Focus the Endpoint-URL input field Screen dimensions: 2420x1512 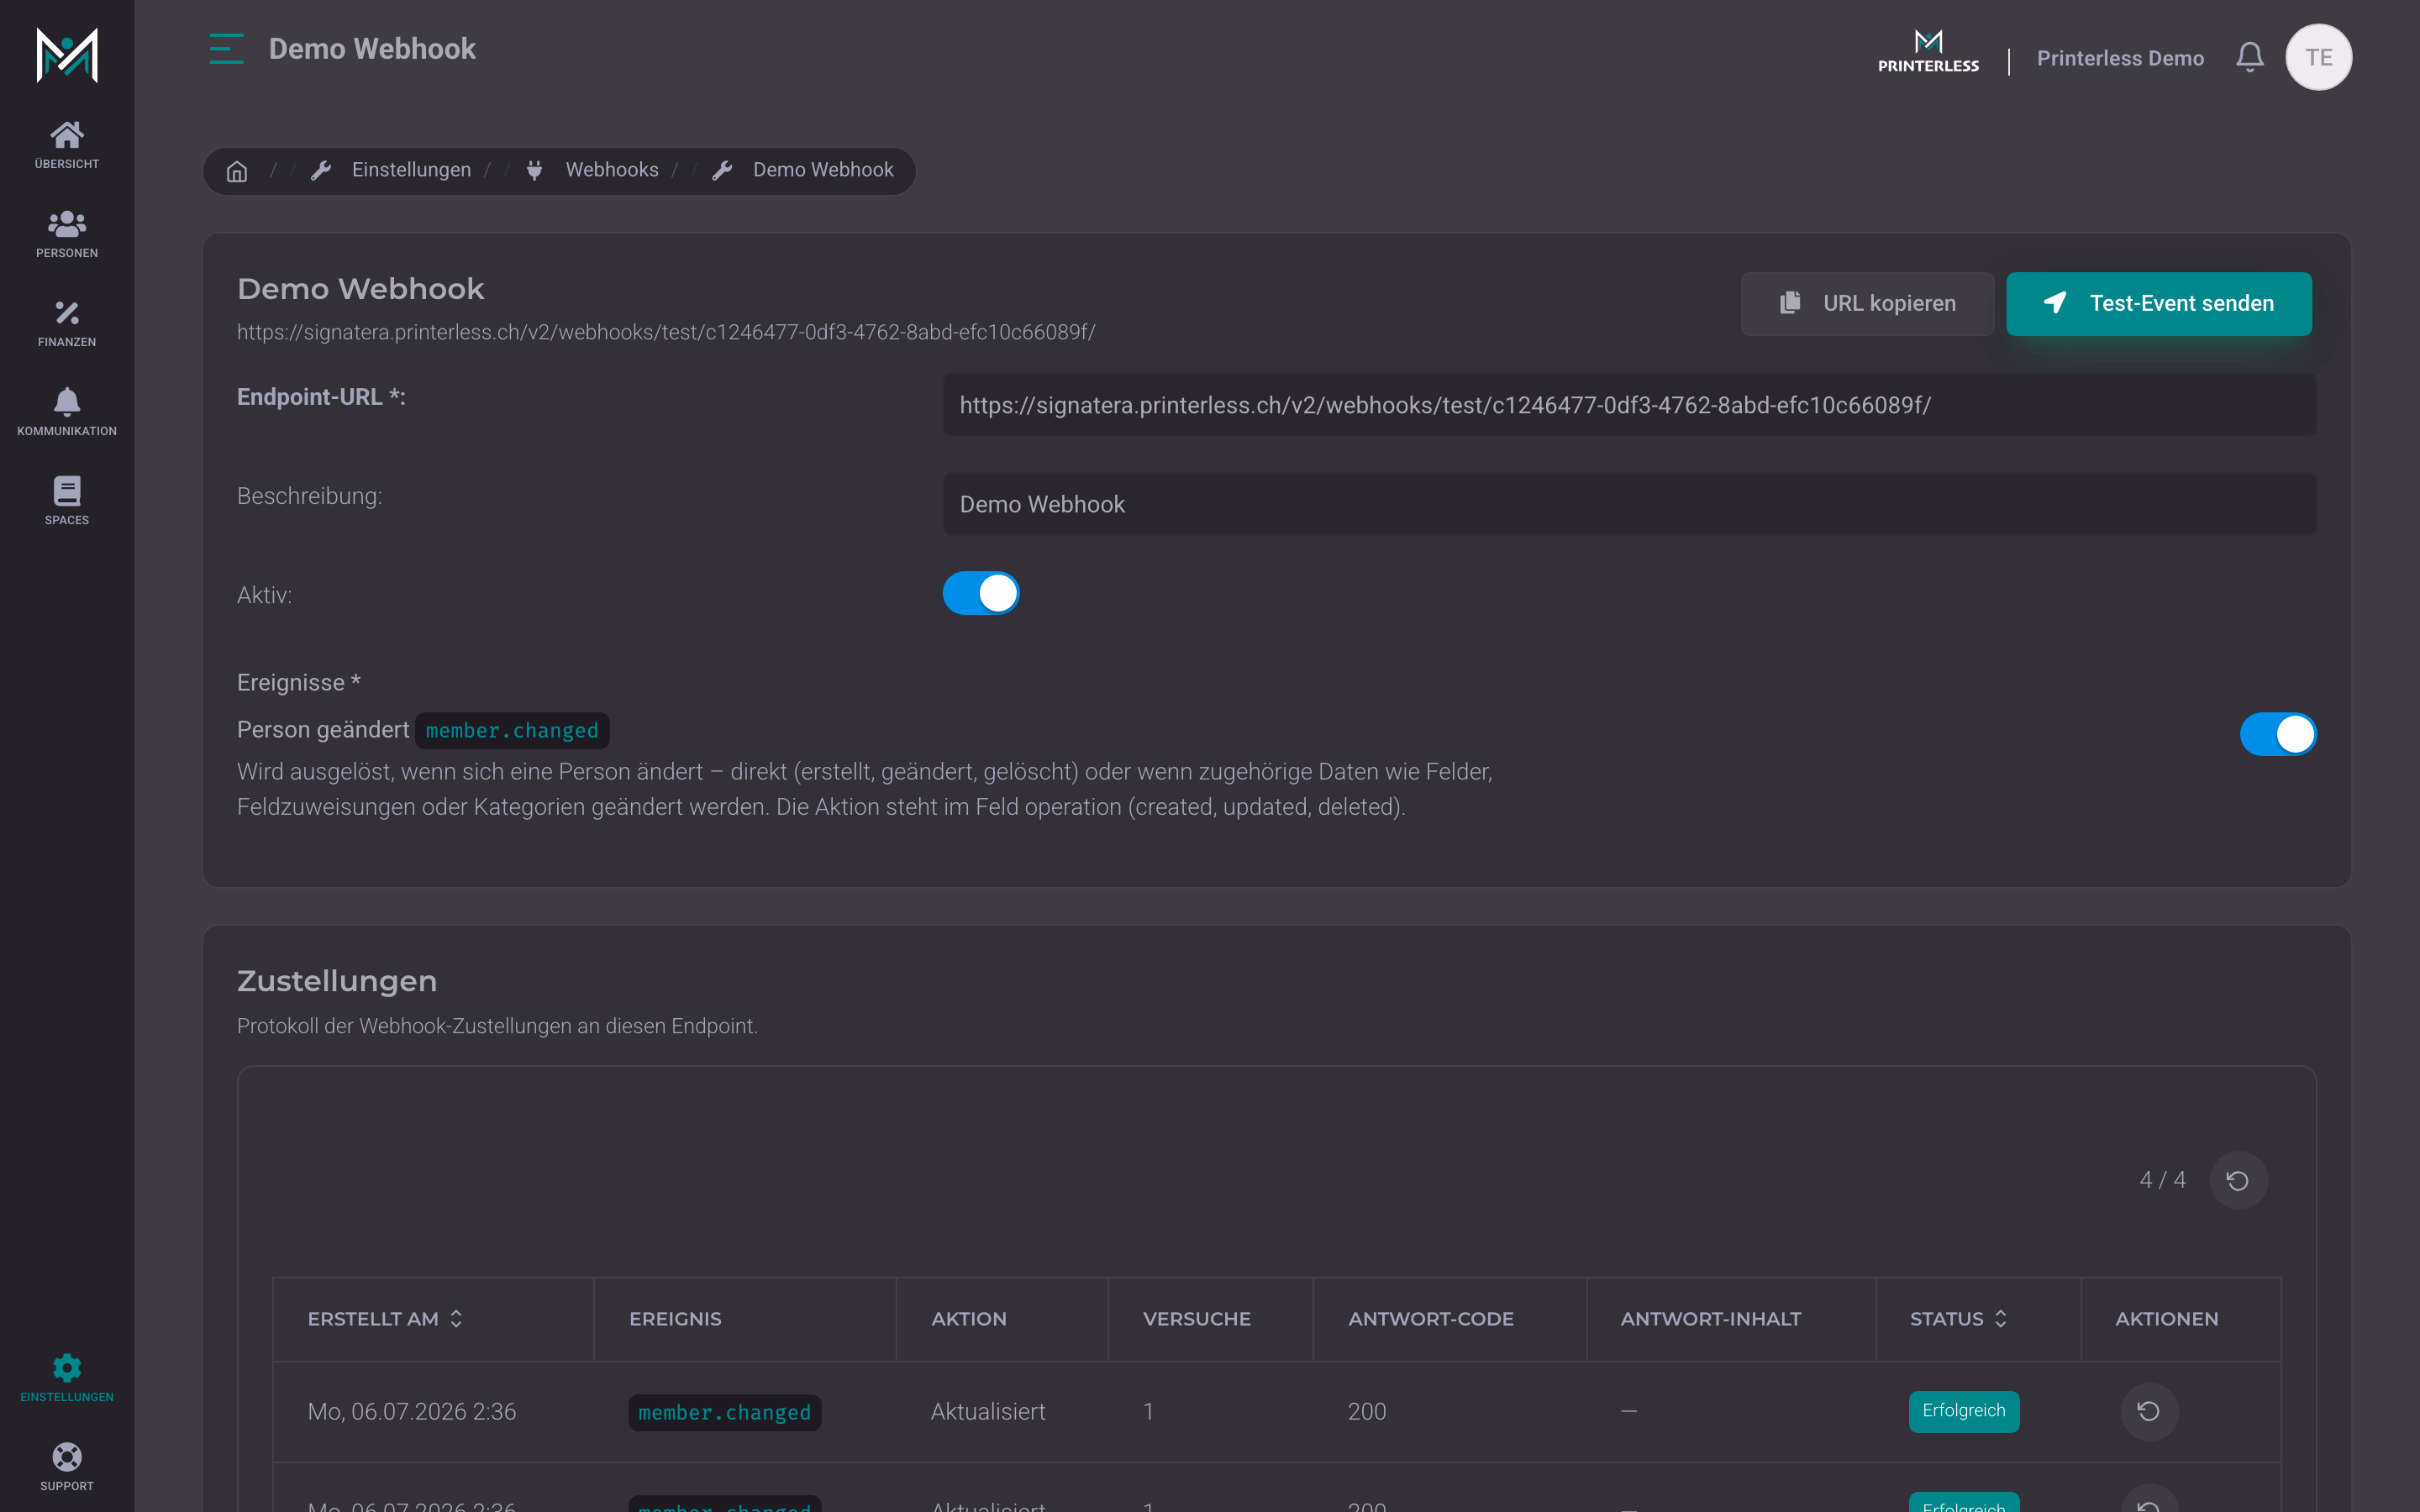tap(1629, 405)
